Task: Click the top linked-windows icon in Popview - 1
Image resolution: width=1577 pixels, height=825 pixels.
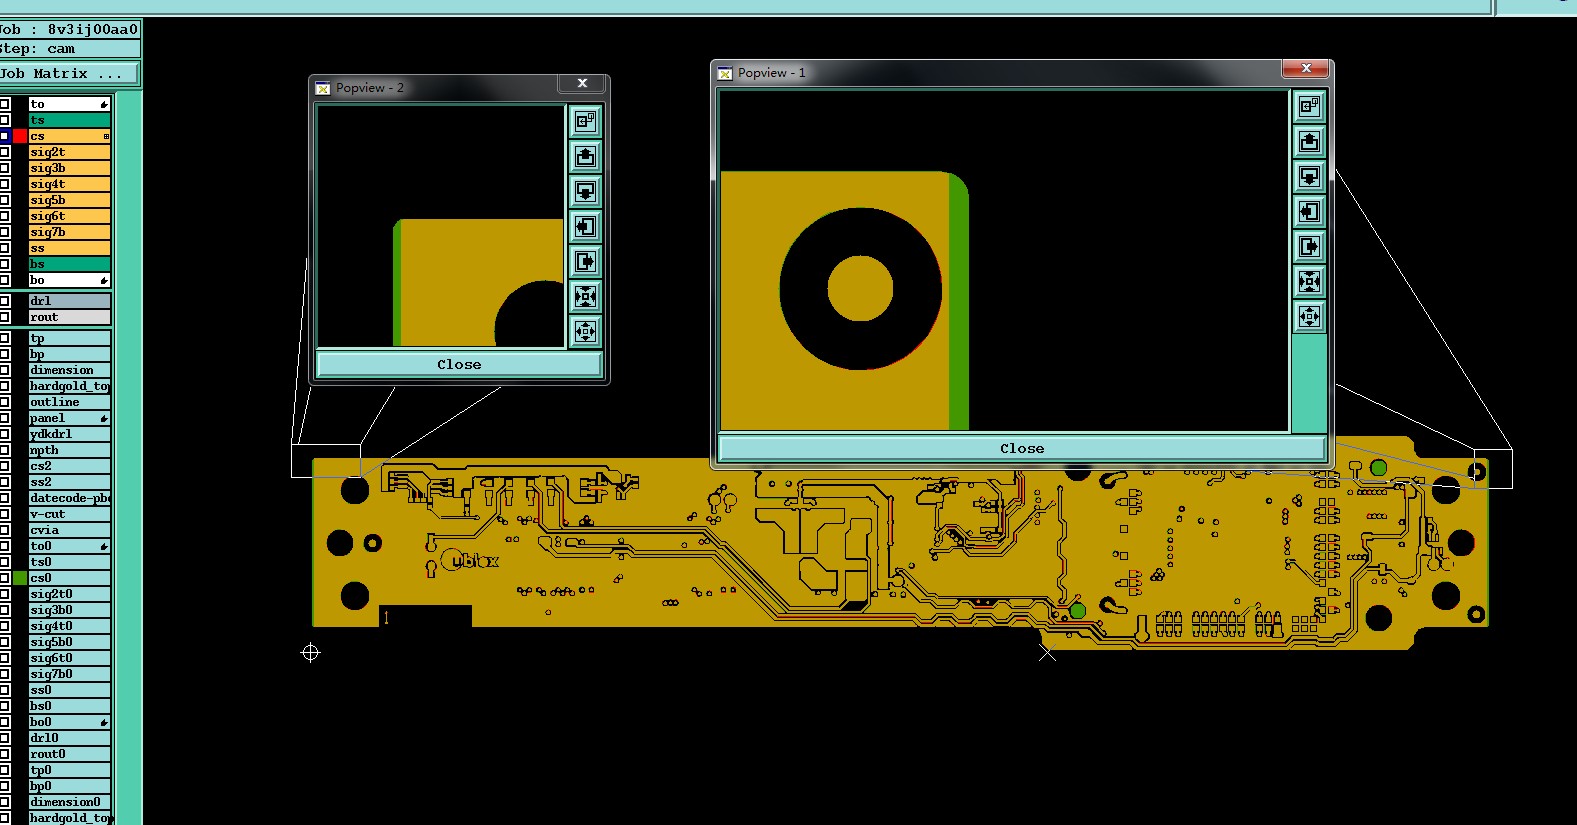Action: point(1309,106)
